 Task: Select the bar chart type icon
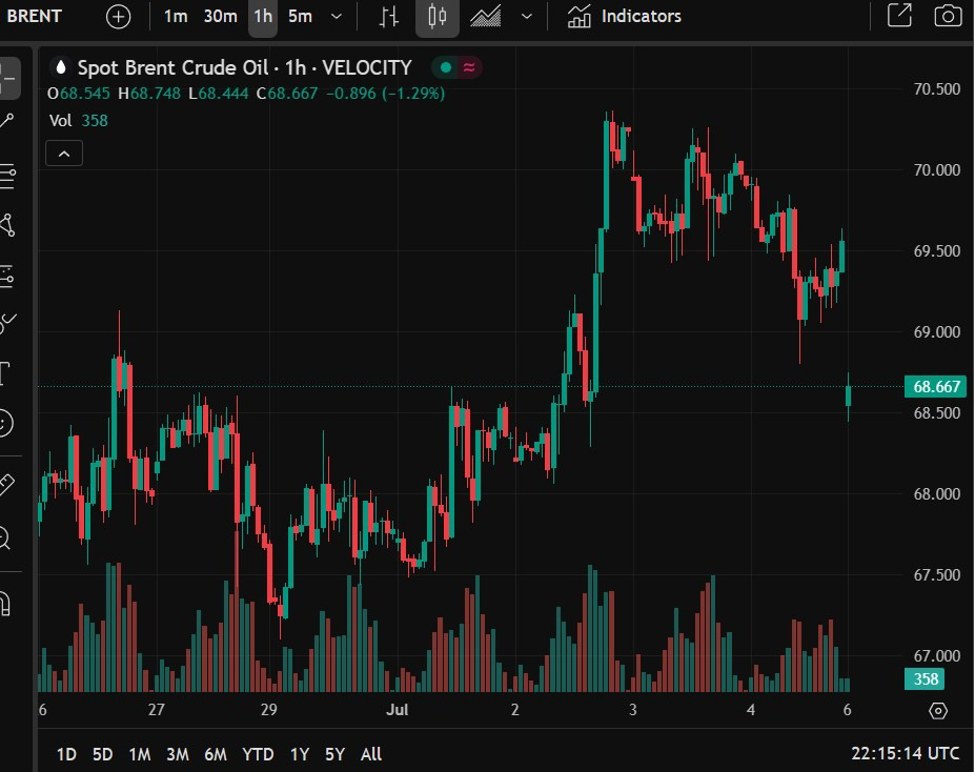390,16
